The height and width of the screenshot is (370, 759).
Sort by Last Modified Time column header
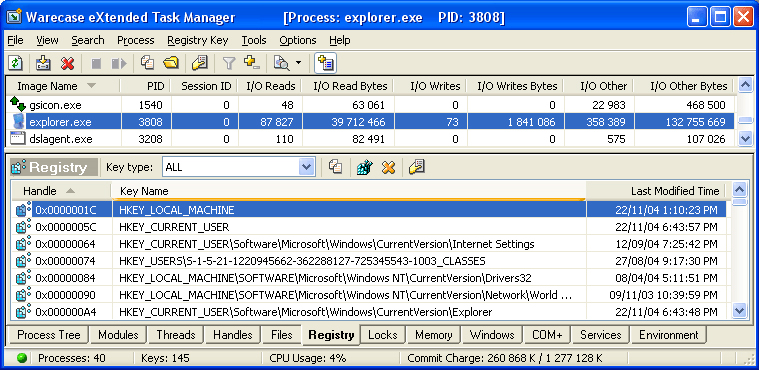point(656,191)
